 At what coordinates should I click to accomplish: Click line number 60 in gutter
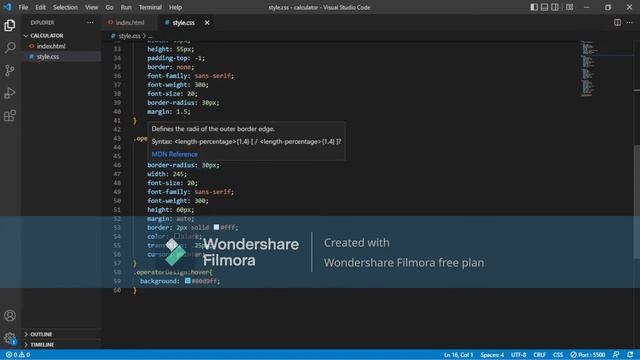117,290
